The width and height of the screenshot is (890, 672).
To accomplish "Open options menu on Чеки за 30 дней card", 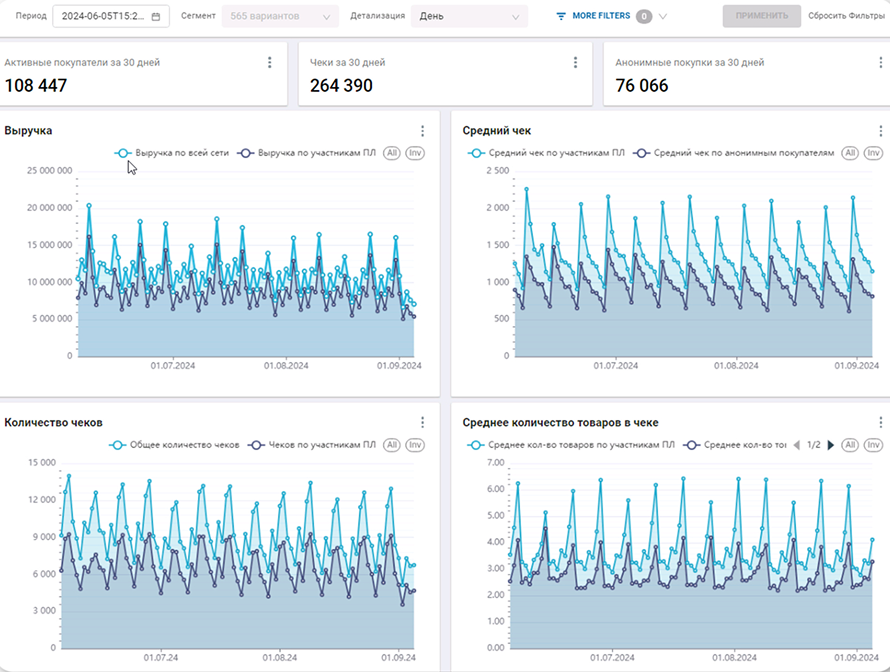I will (x=575, y=63).
